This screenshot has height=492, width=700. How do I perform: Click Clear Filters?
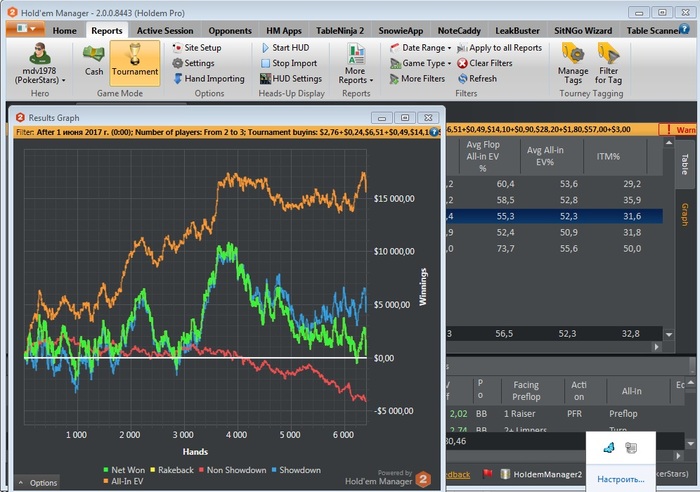coord(485,63)
